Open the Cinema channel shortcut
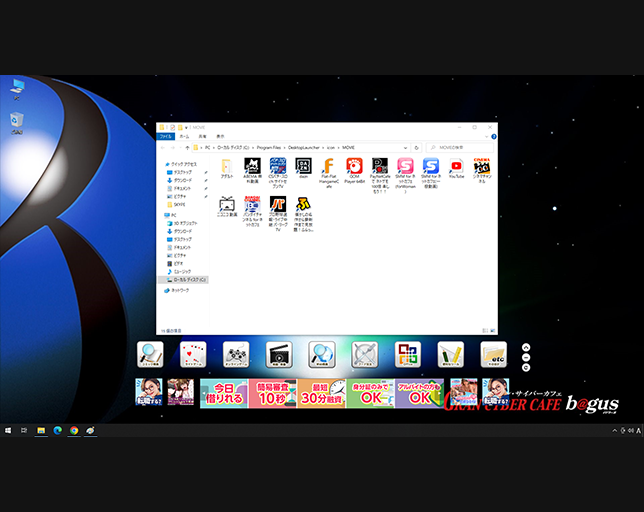The height and width of the screenshot is (512, 644). (x=482, y=170)
